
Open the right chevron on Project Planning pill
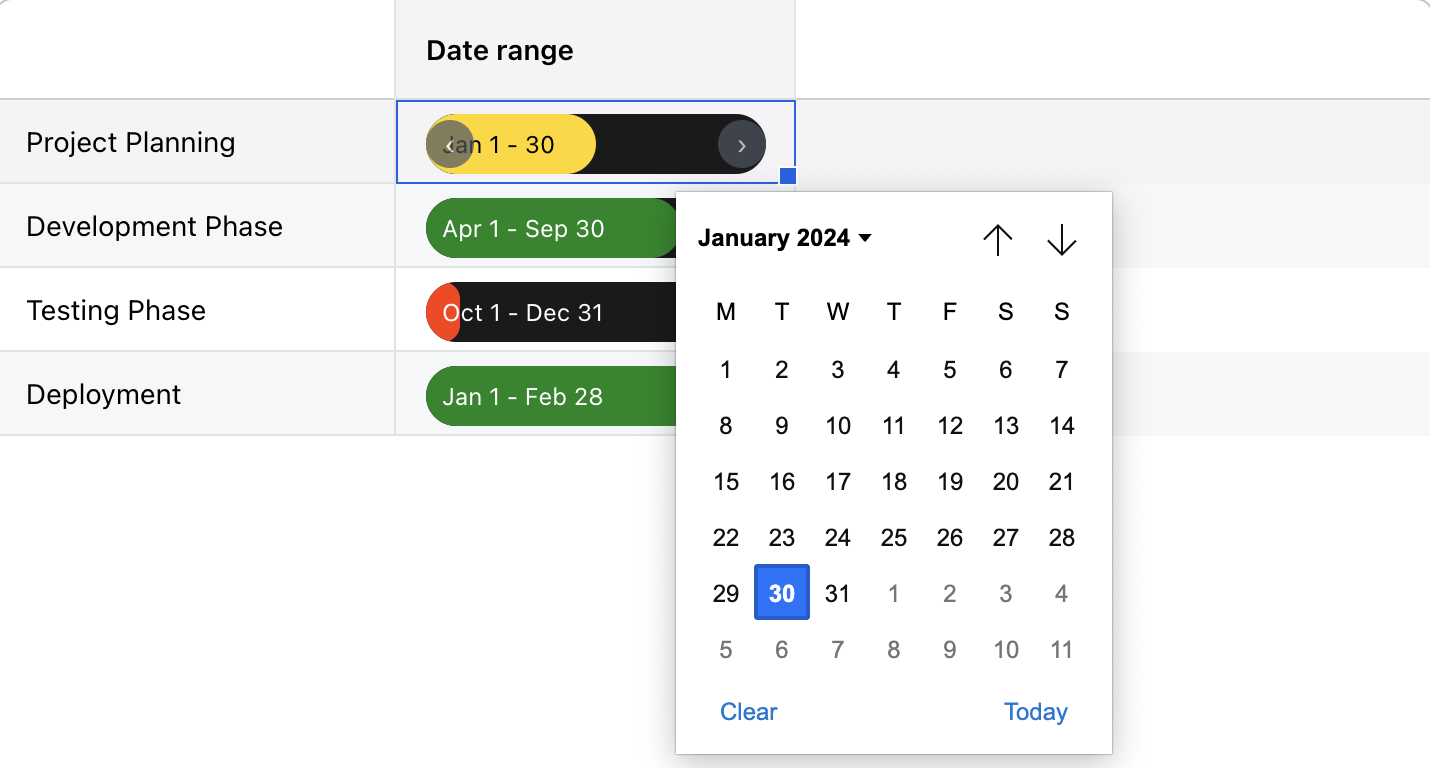click(741, 144)
